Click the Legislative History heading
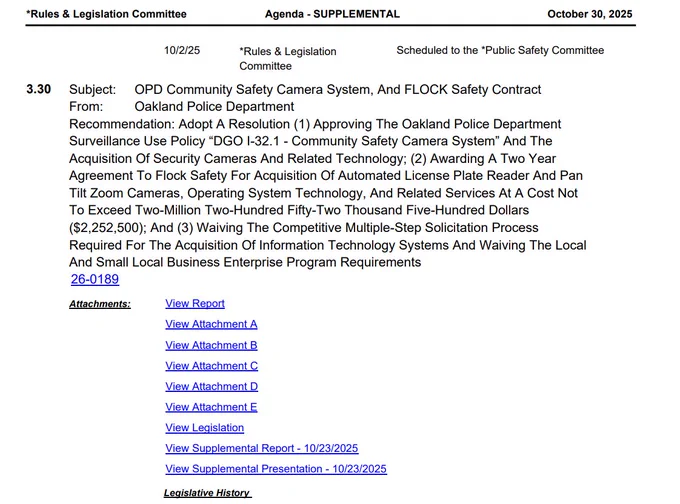Screen dimensions: 680x504 (207, 493)
